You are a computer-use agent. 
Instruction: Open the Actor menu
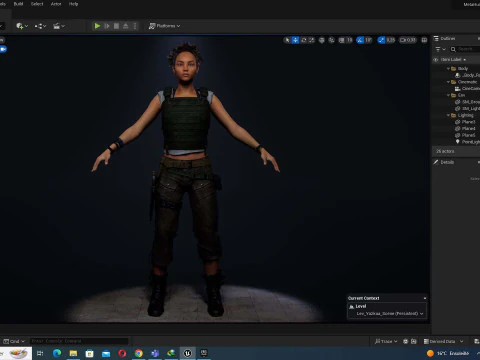point(56,4)
